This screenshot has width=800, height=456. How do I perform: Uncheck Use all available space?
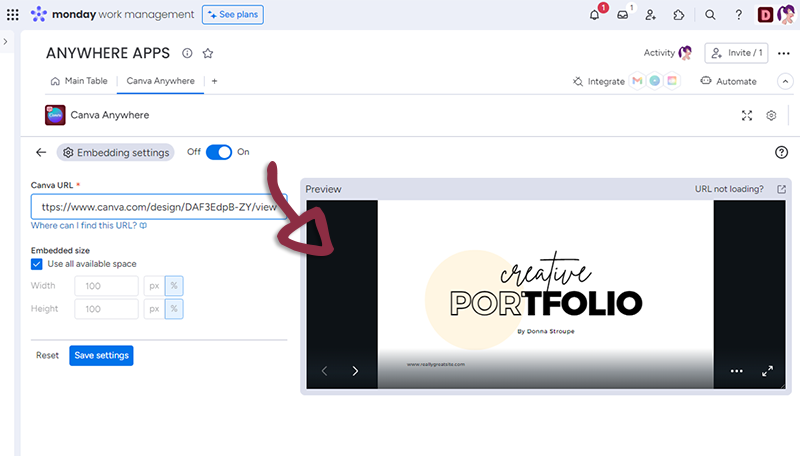pyautogui.click(x=37, y=264)
